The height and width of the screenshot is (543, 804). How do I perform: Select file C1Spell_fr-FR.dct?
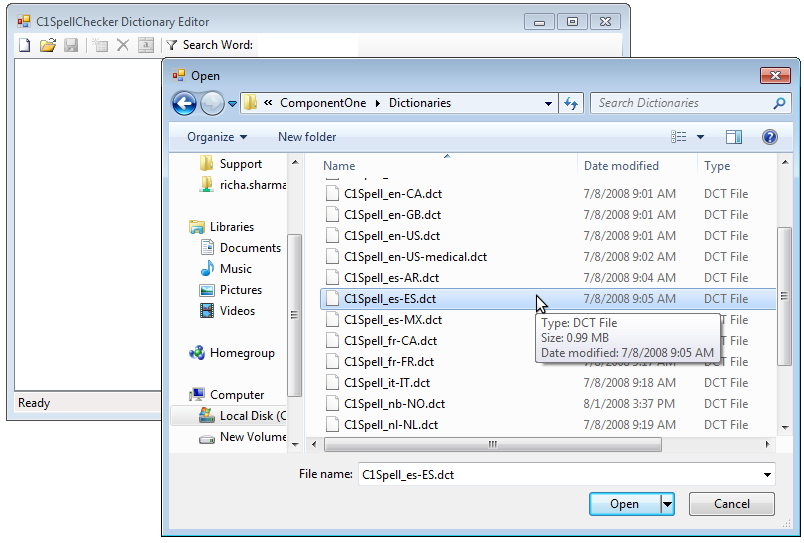pos(389,362)
